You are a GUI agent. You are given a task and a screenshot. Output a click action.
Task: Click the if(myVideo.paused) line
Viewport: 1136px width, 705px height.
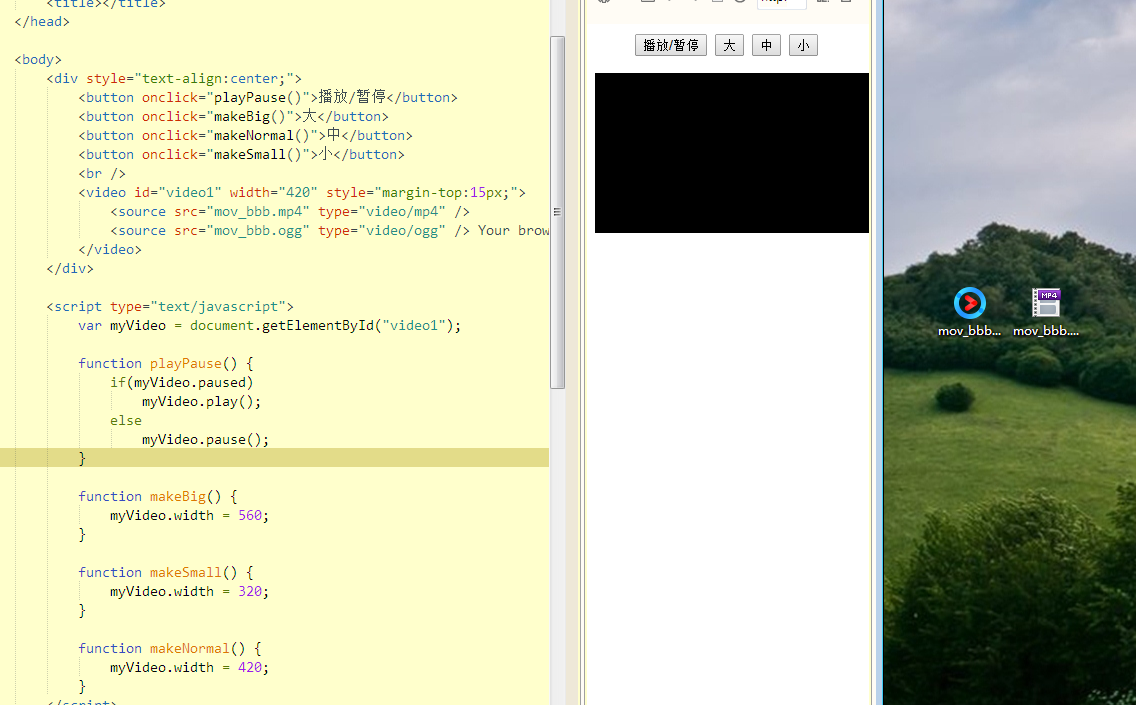182,383
